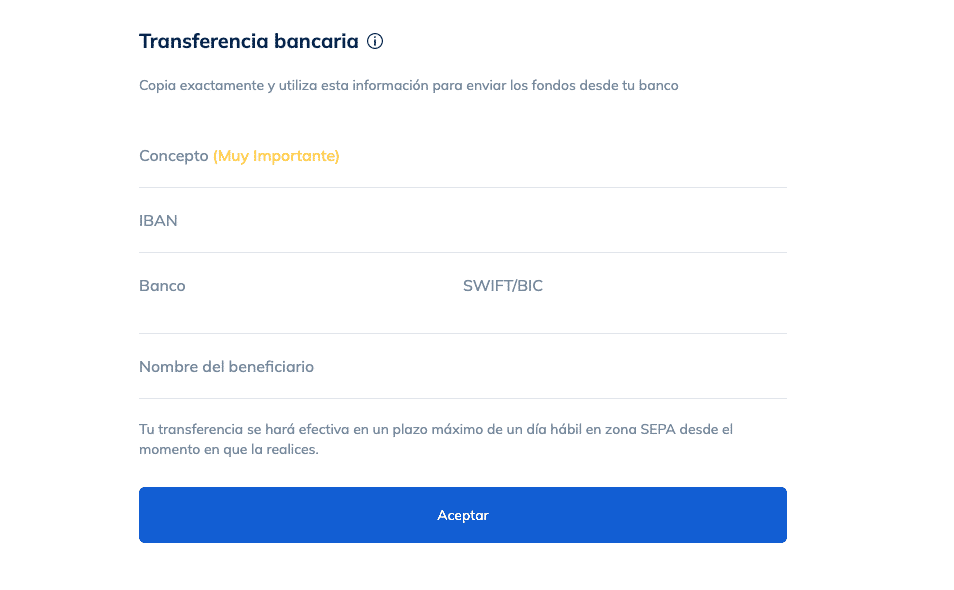Image resolution: width=954 pixels, height=590 pixels.
Task: Click the divider below Nombre del beneficiario
Action: tap(462, 398)
